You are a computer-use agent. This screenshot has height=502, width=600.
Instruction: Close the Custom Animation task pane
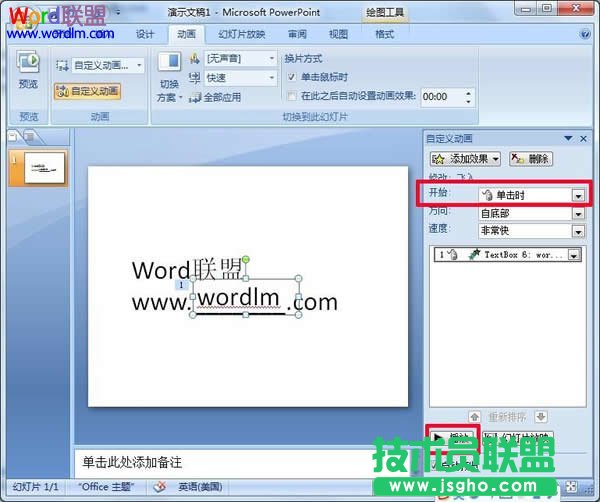[x=583, y=138]
